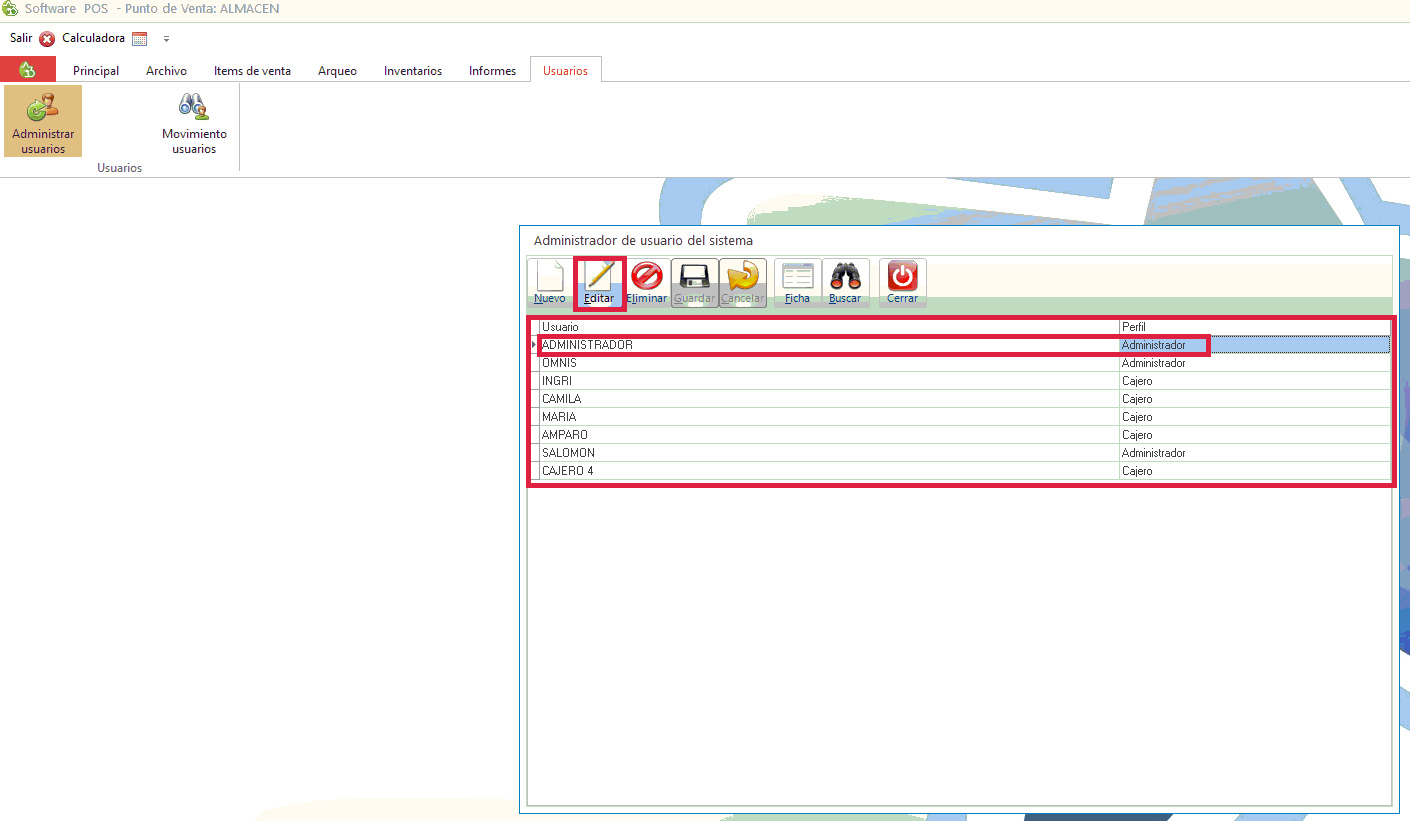Click the Editar pencil icon

tap(599, 283)
